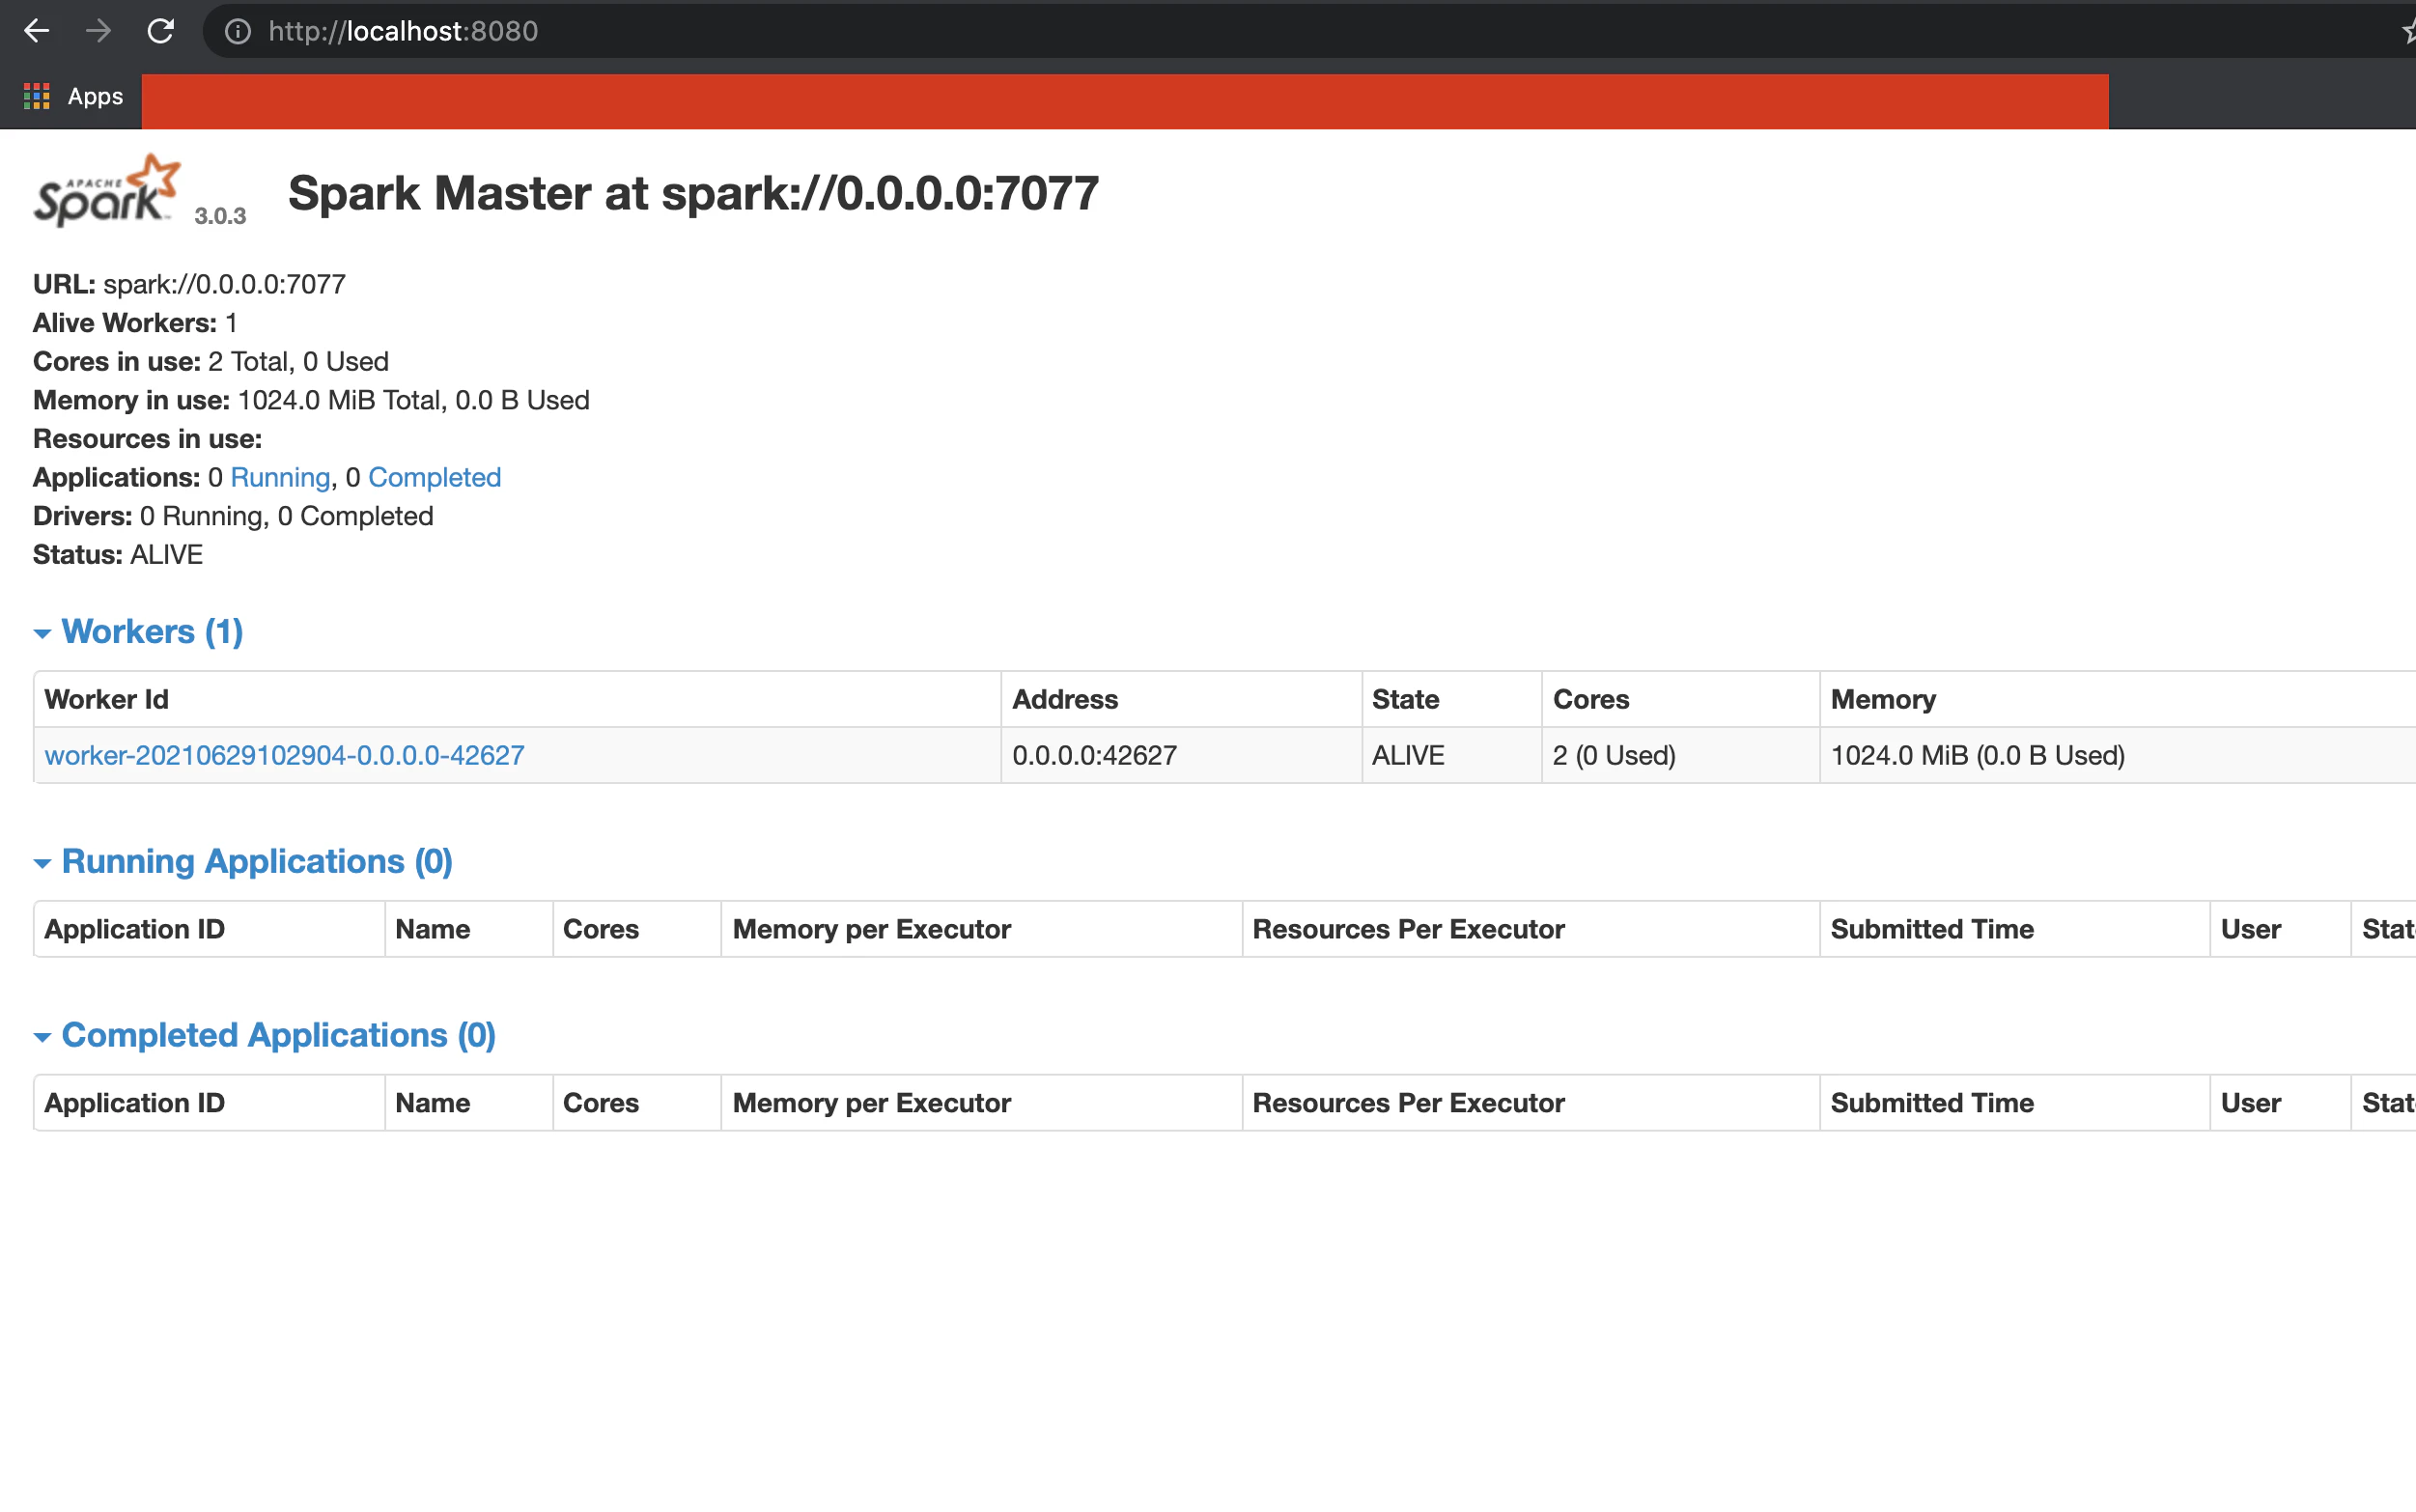Open the Completed applications link
Viewport: 2416px width, 1512px height.
click(x=435, y=478)
